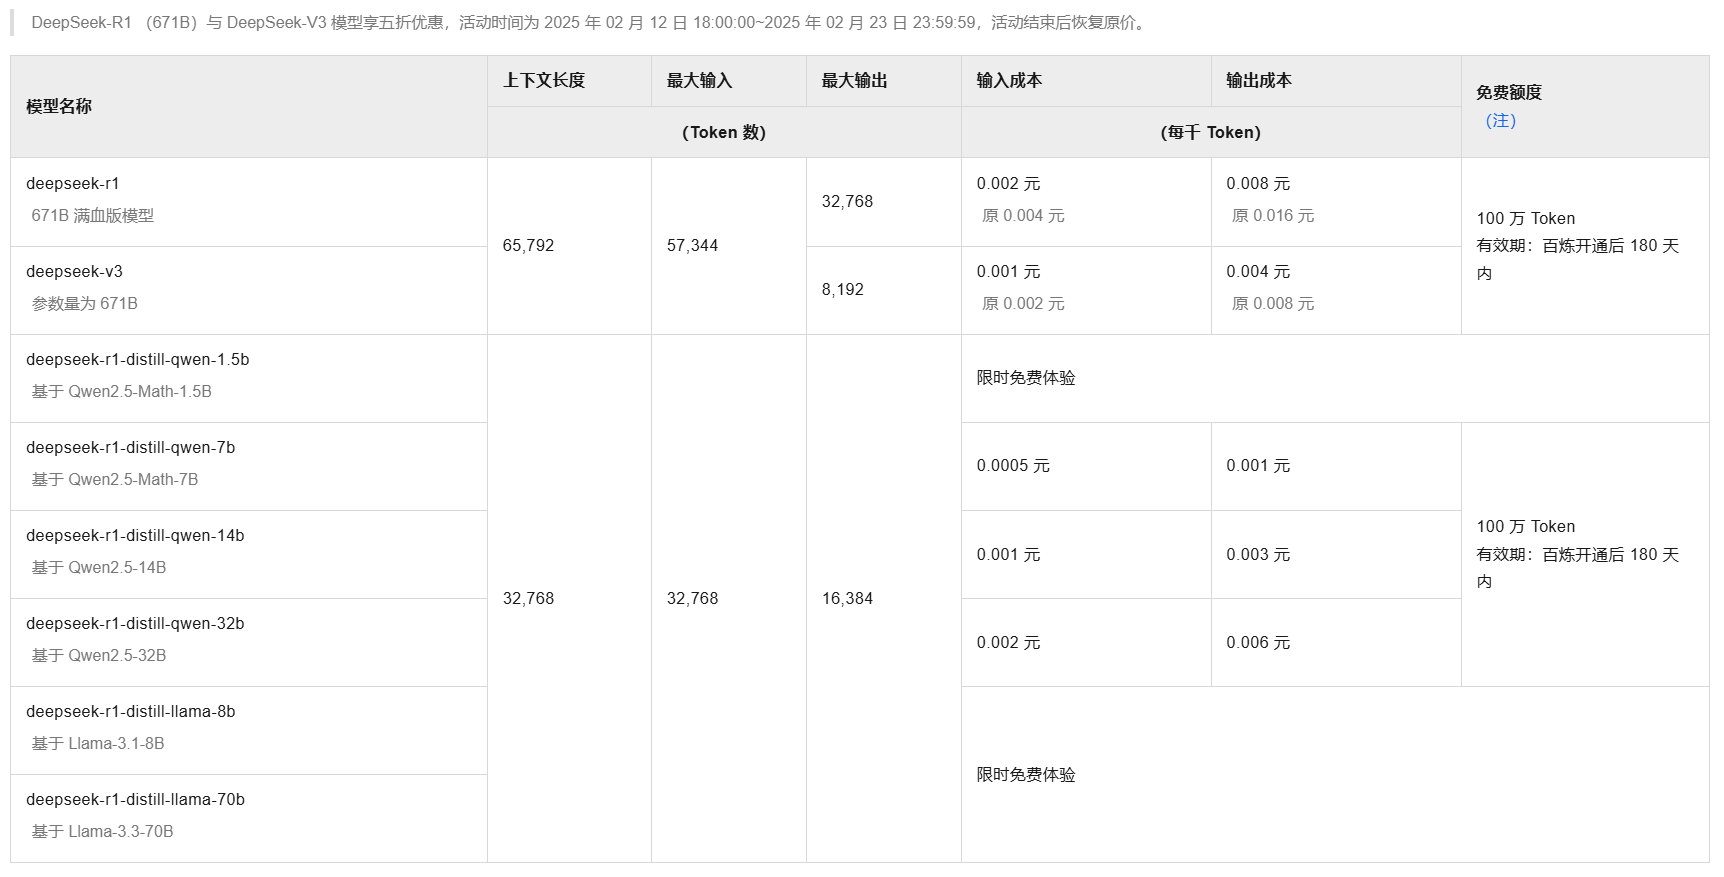Click the 0.0005 元 input cost
Image resolution: width=1724 pixels, height=877 pixels.
point(1013,465)
